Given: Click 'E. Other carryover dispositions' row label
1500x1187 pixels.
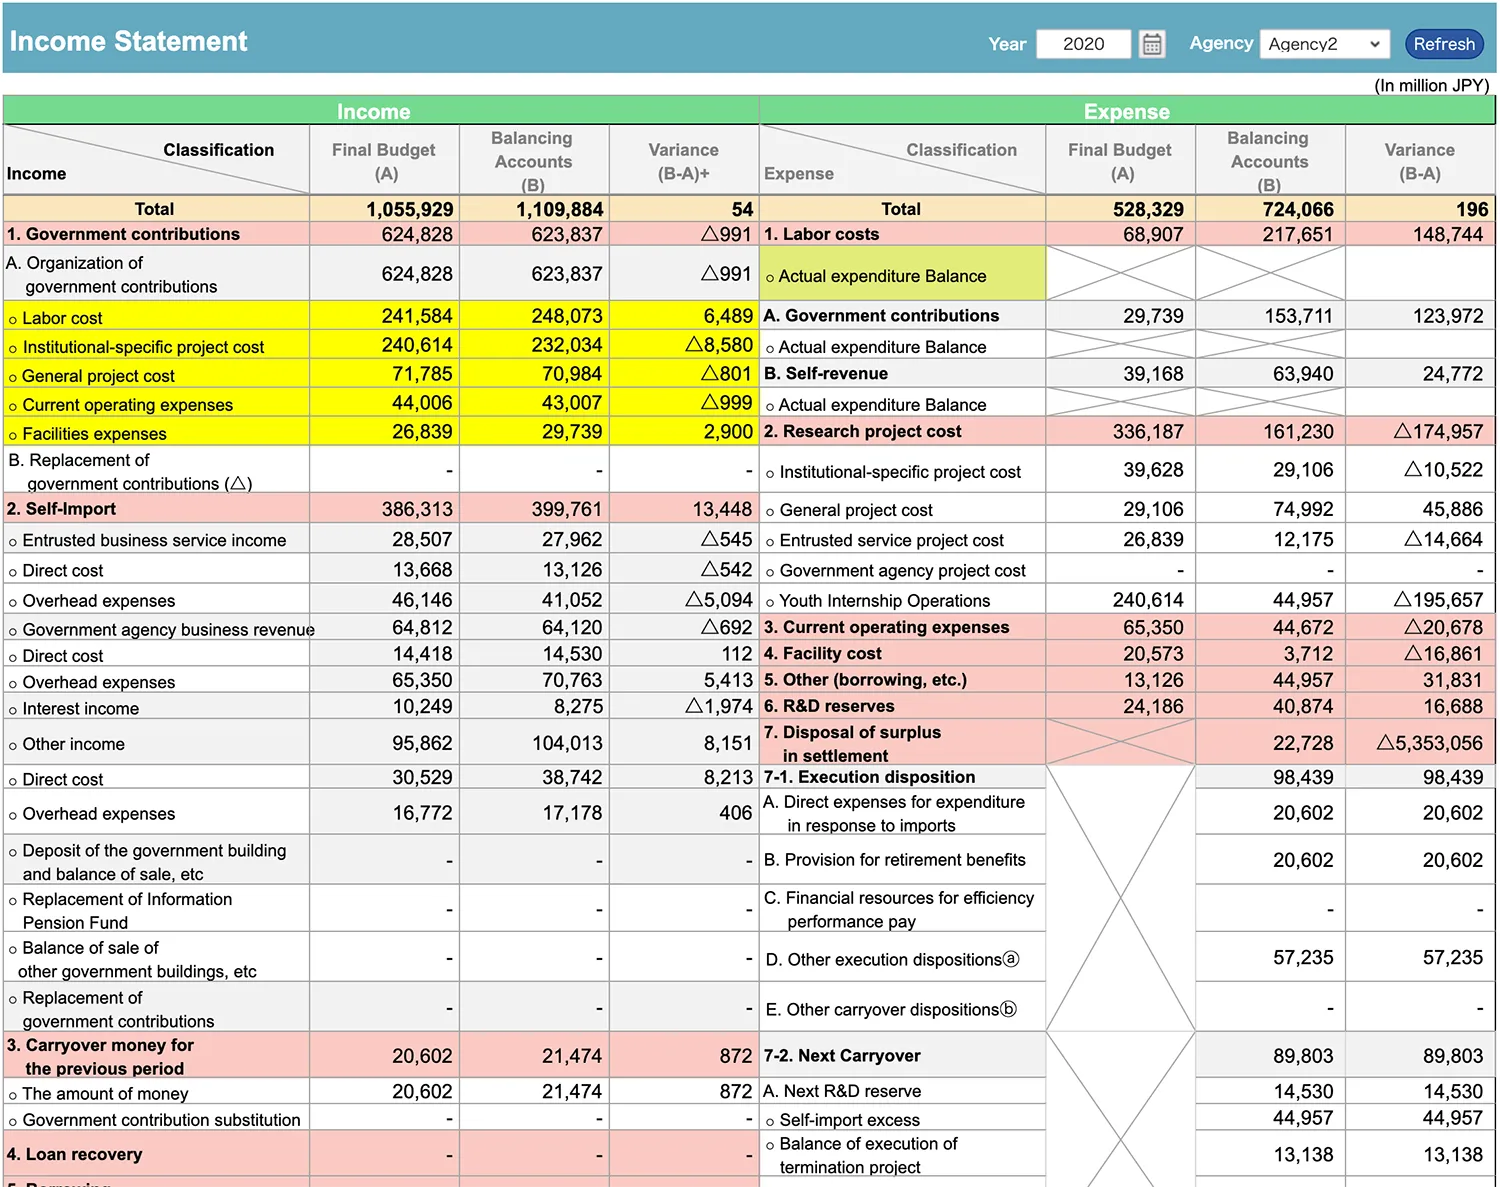Looking at the screenshot, I should (890, 1009).
